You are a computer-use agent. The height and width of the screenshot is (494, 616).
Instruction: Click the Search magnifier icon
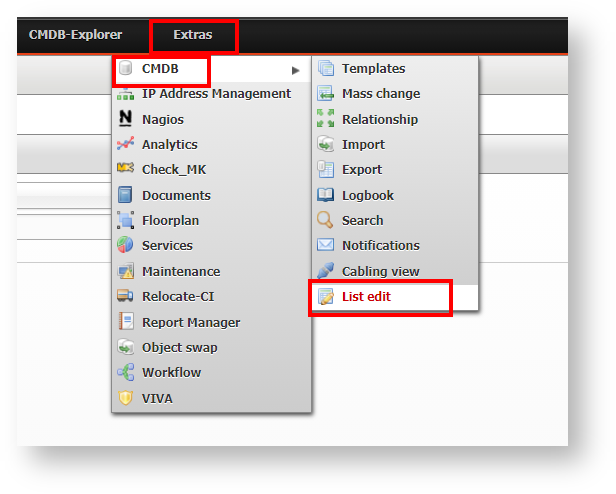[x=325, y=220]
